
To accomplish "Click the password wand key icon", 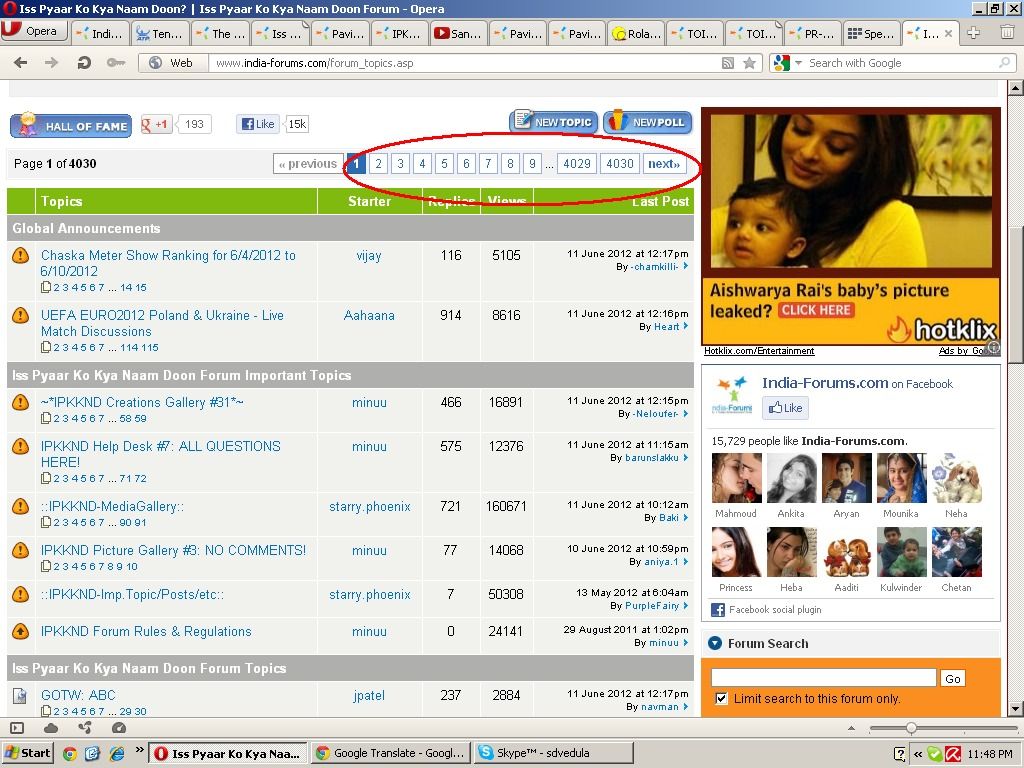I will (116, 63).
